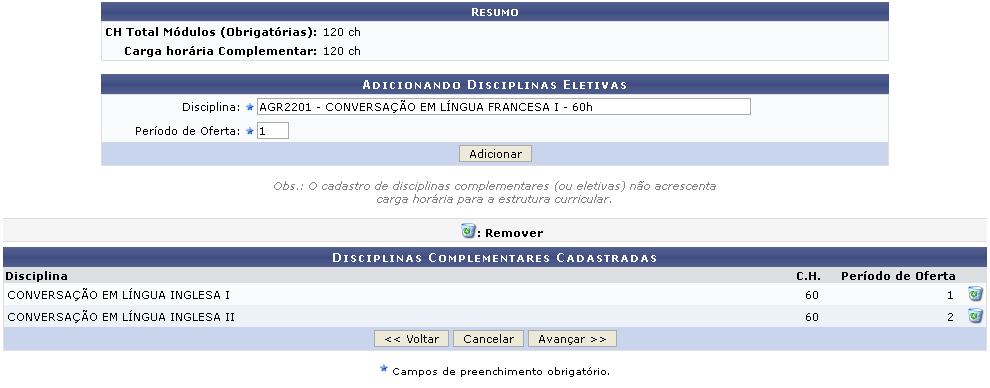The image size is (990, 388).
Task: Click the trash icon in the Remover legend
Action: (x=468, y=231)
